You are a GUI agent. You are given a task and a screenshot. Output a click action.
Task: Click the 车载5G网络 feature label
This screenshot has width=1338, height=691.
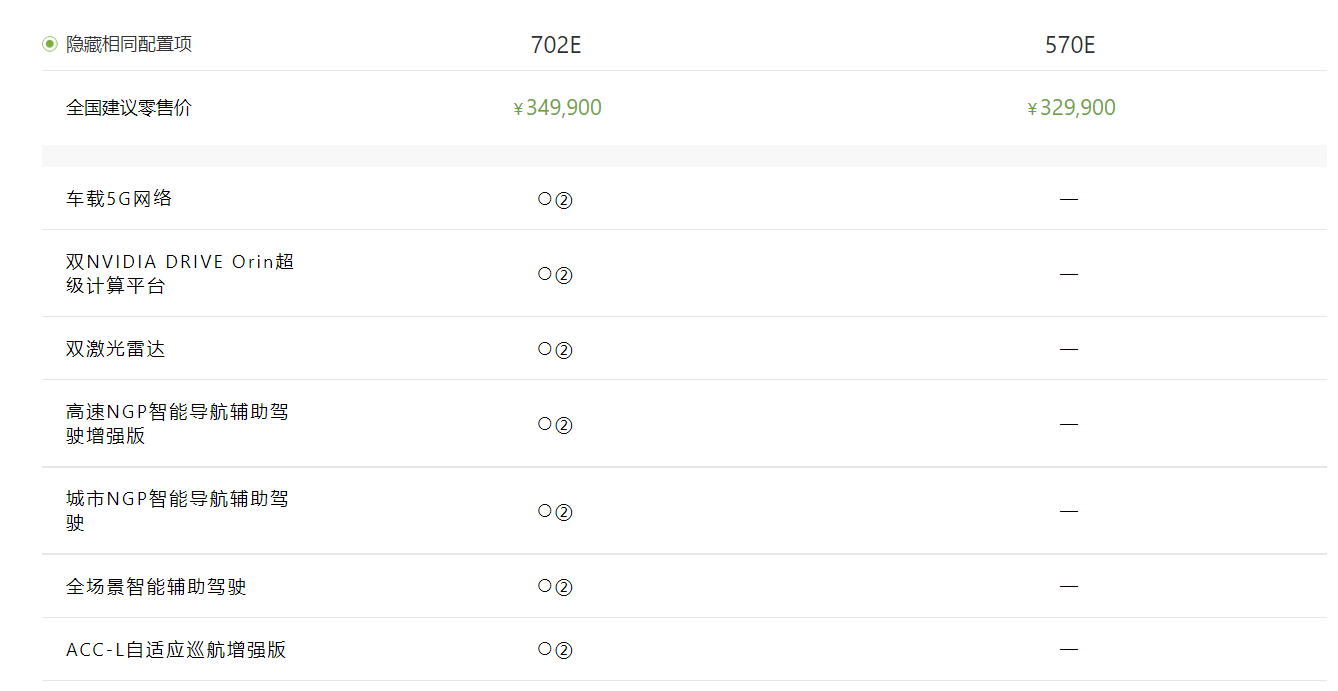click(x=119, y=199)
